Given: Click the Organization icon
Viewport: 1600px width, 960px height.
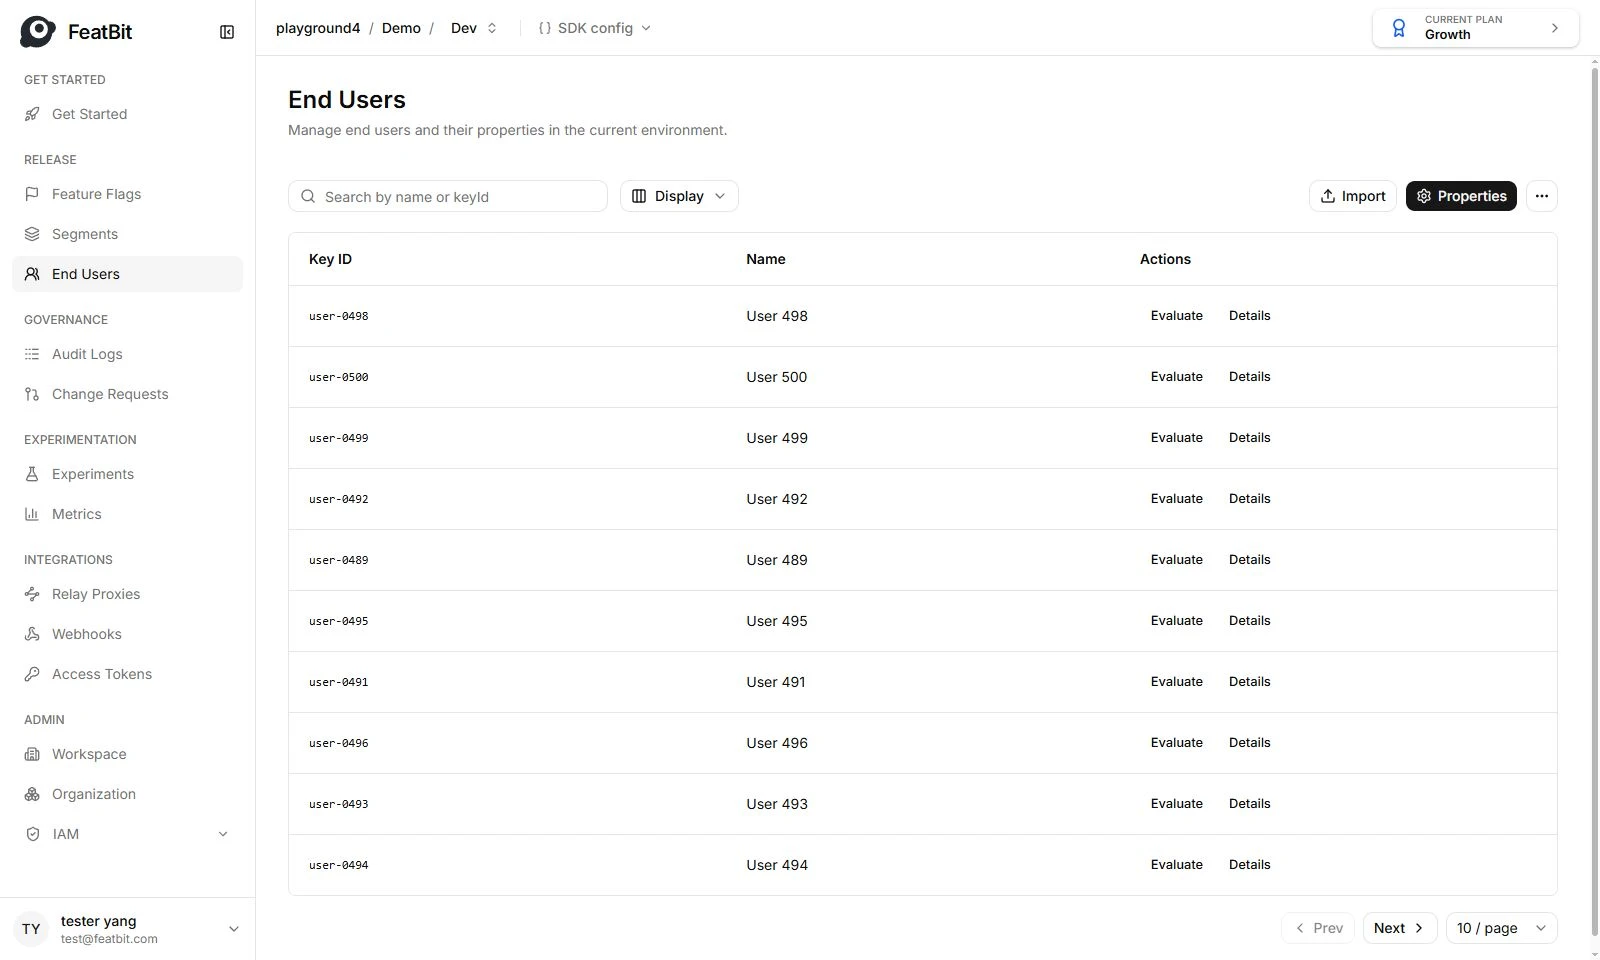Looking at the screenshot, I should coord(32,794).
